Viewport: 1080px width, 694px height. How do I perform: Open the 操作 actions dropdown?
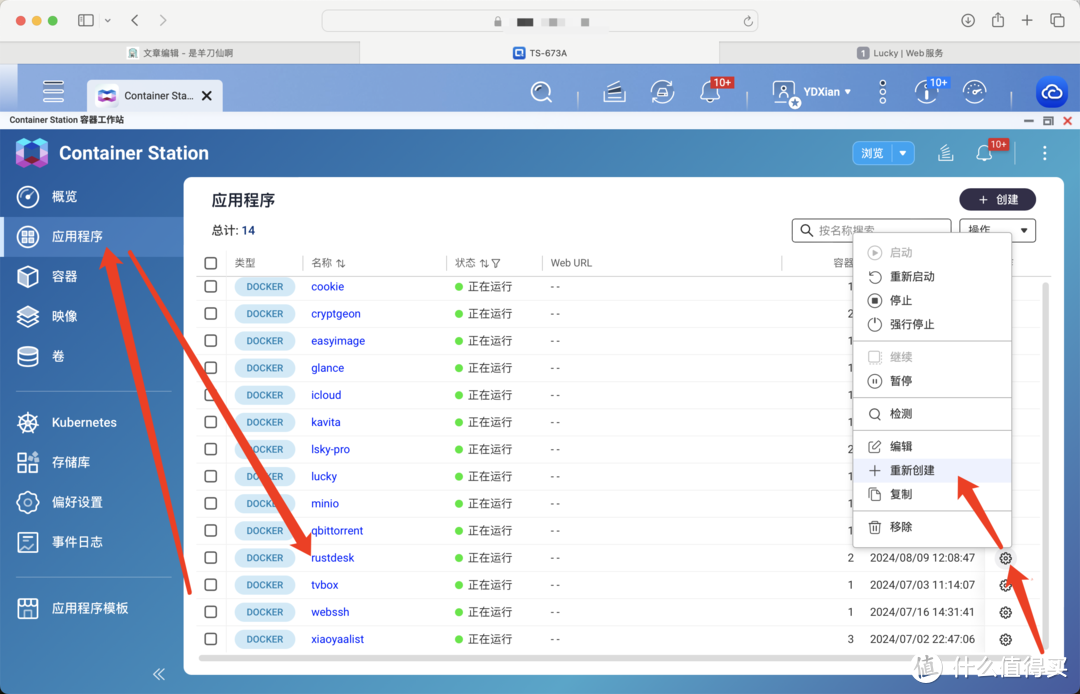[x=997, y=231]
